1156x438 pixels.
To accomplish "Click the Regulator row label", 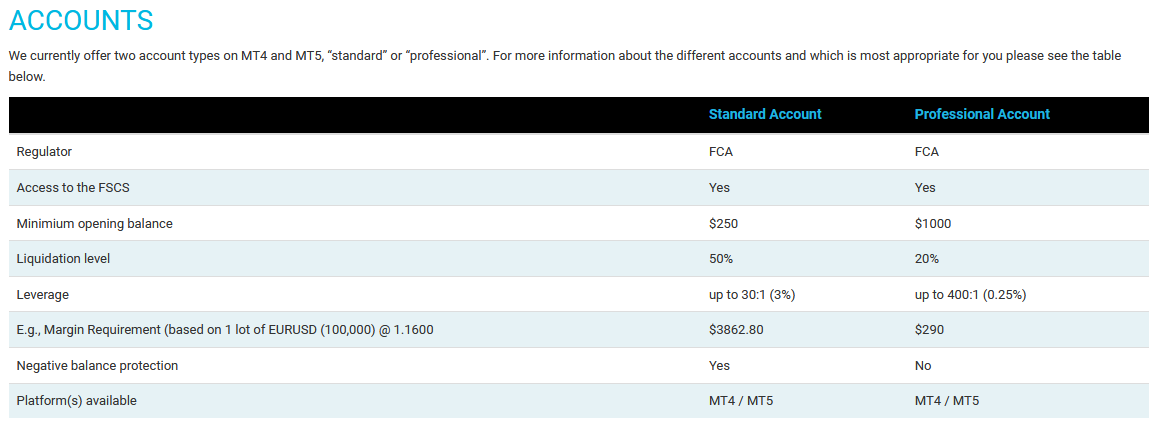I will [x=44, y=152].
